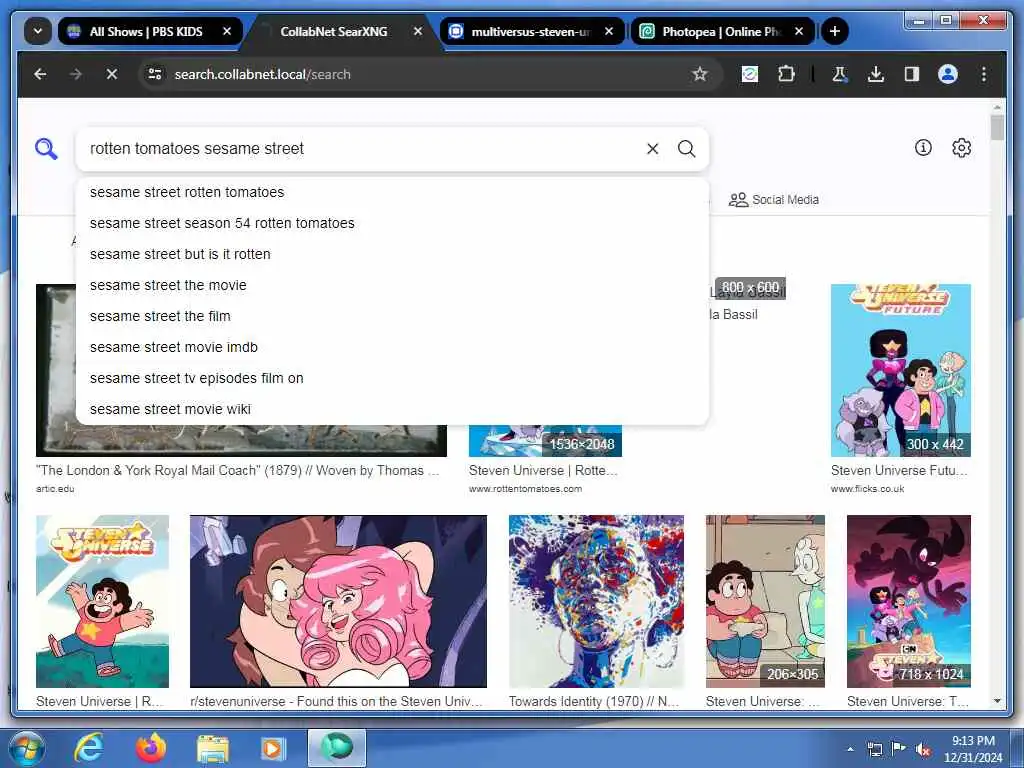The height and width of the screenshot is (768, 1024).
Task: Switch to the All Shows | PBS KIDS tab
Action: tap(150, 31)
